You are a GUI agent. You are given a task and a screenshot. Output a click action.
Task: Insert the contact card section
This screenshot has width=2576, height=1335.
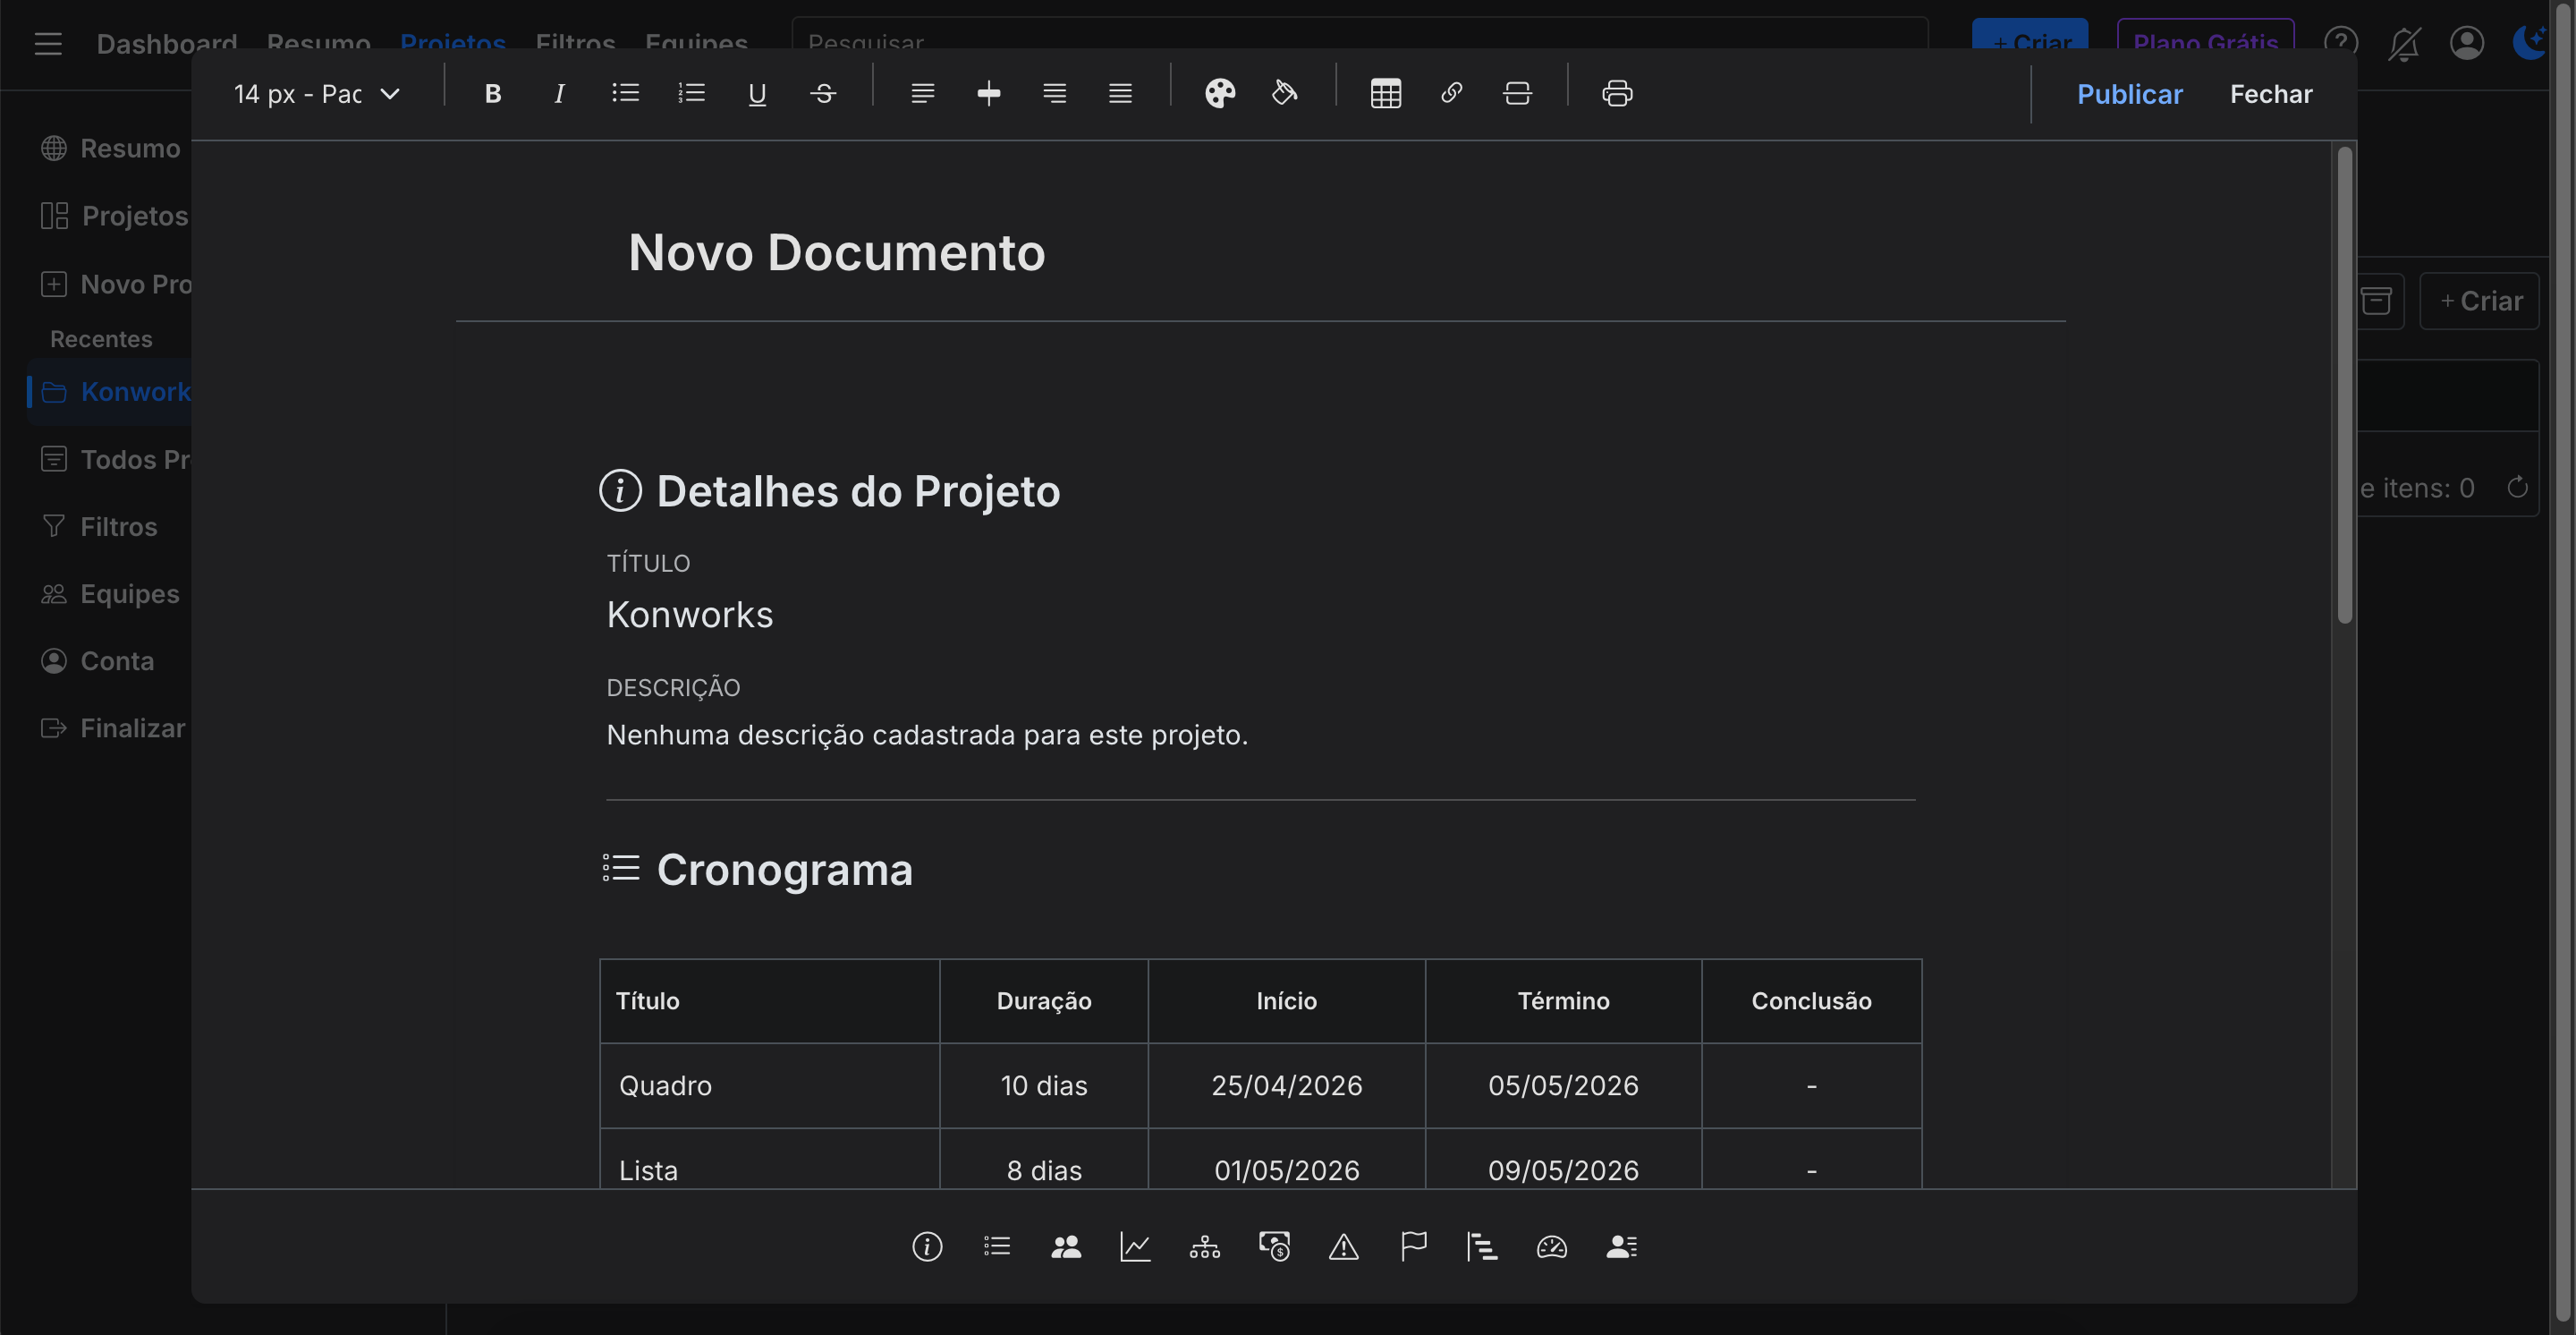(x=1621, y=1247)
